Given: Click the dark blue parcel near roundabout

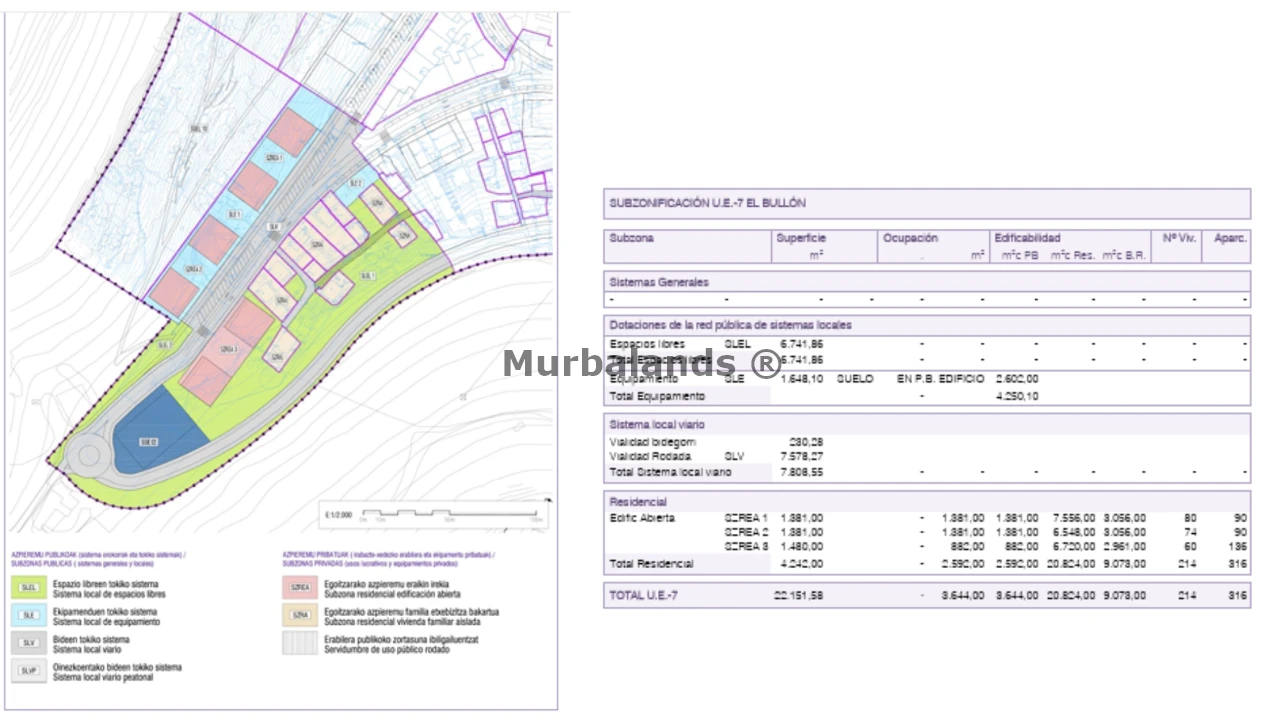Looking at the screenshot, I should (x=159, y=431).
